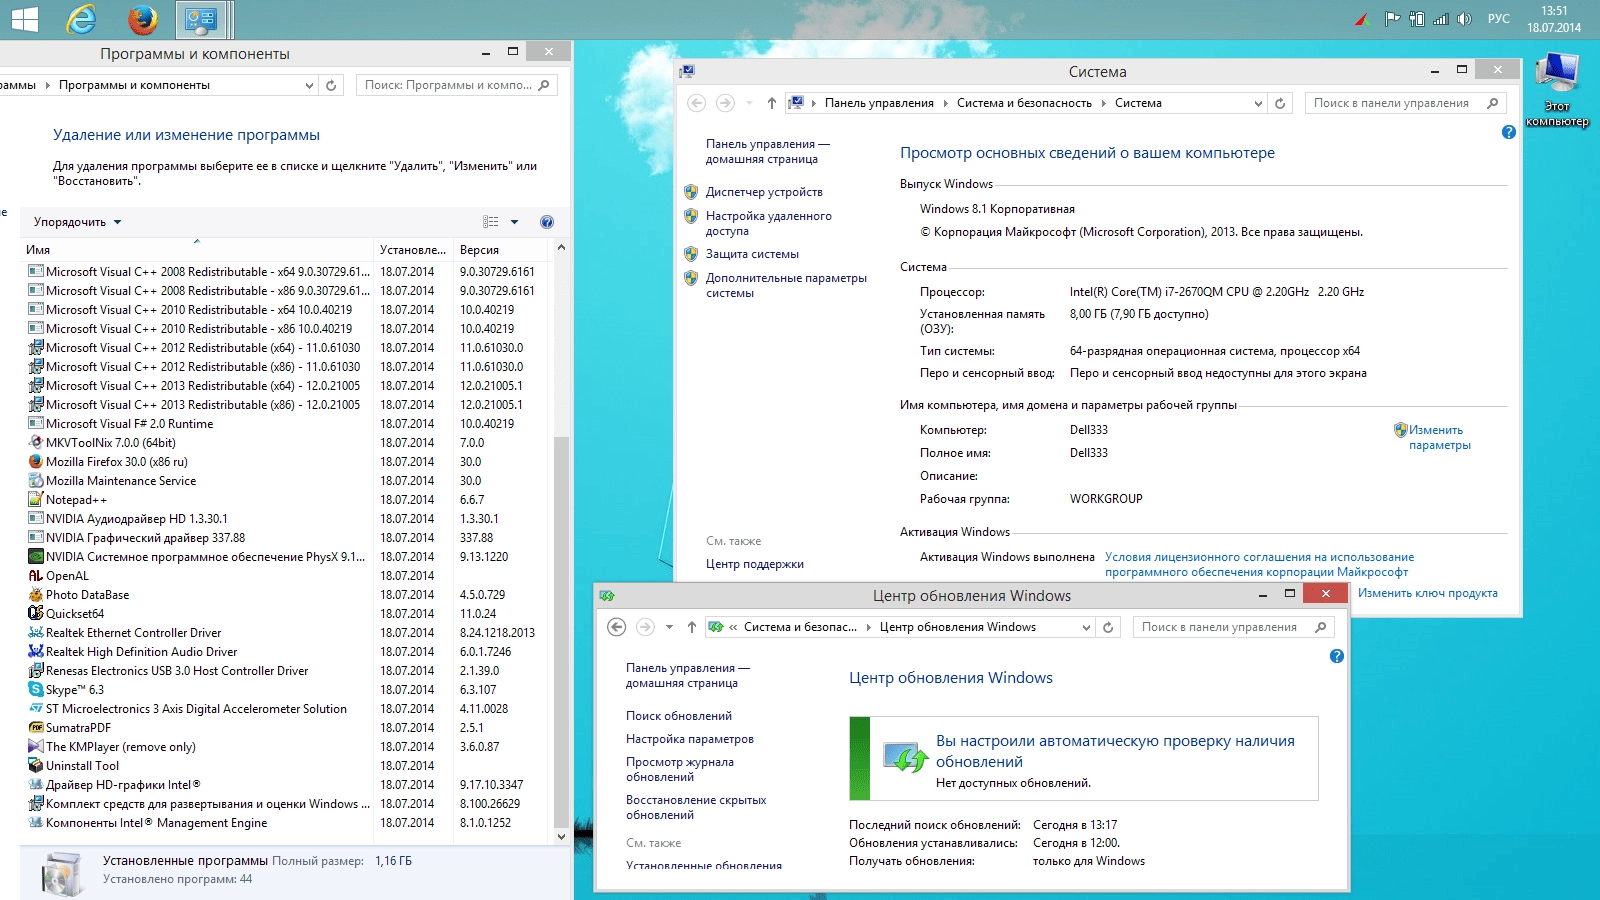Select the Skype 6.3 program icon
Viewport: 1600px width, 900px height.
tap(36, 690)
